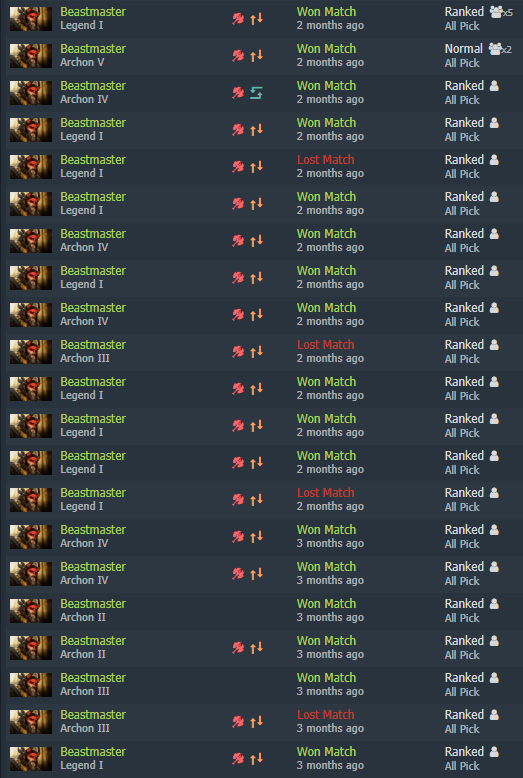This screenshot has width=523, height=778.
Task: Open Lost Match in Archon III row, 3 months ago
Action: [x=326, y=714]
